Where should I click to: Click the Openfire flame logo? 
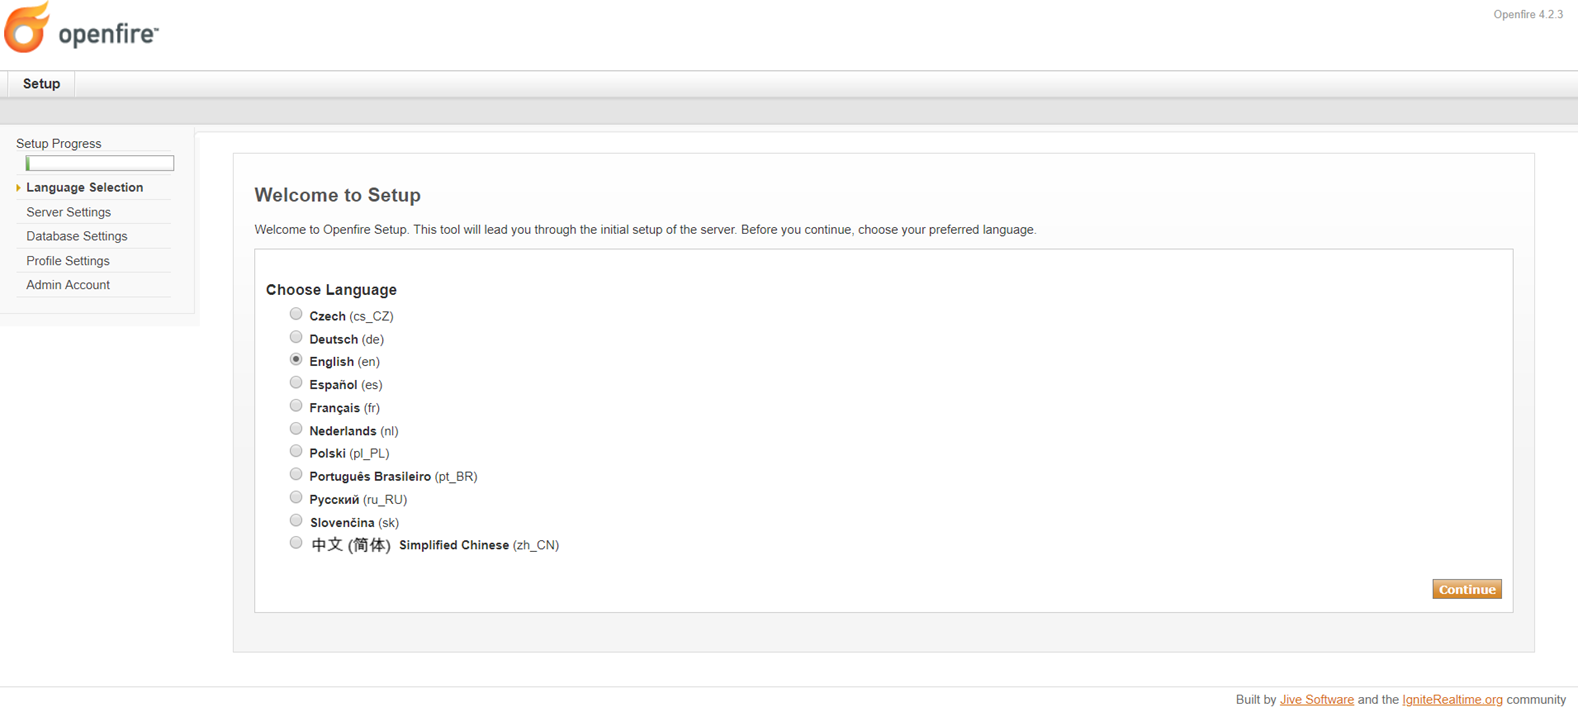[27, 28]
